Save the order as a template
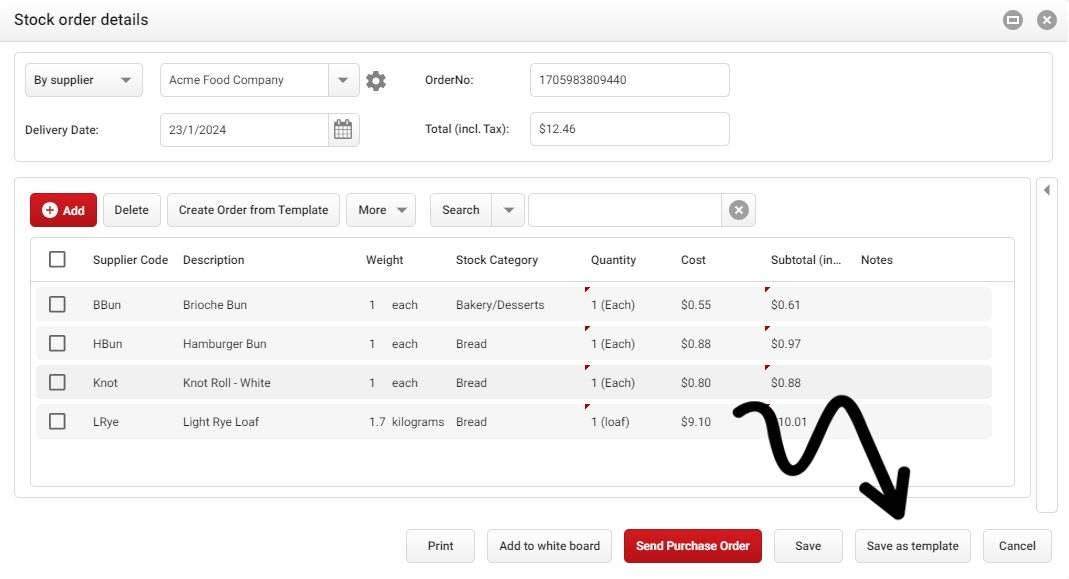This screenshot has height=579, width=1069. pyautogui.click(x=912, y=546)
